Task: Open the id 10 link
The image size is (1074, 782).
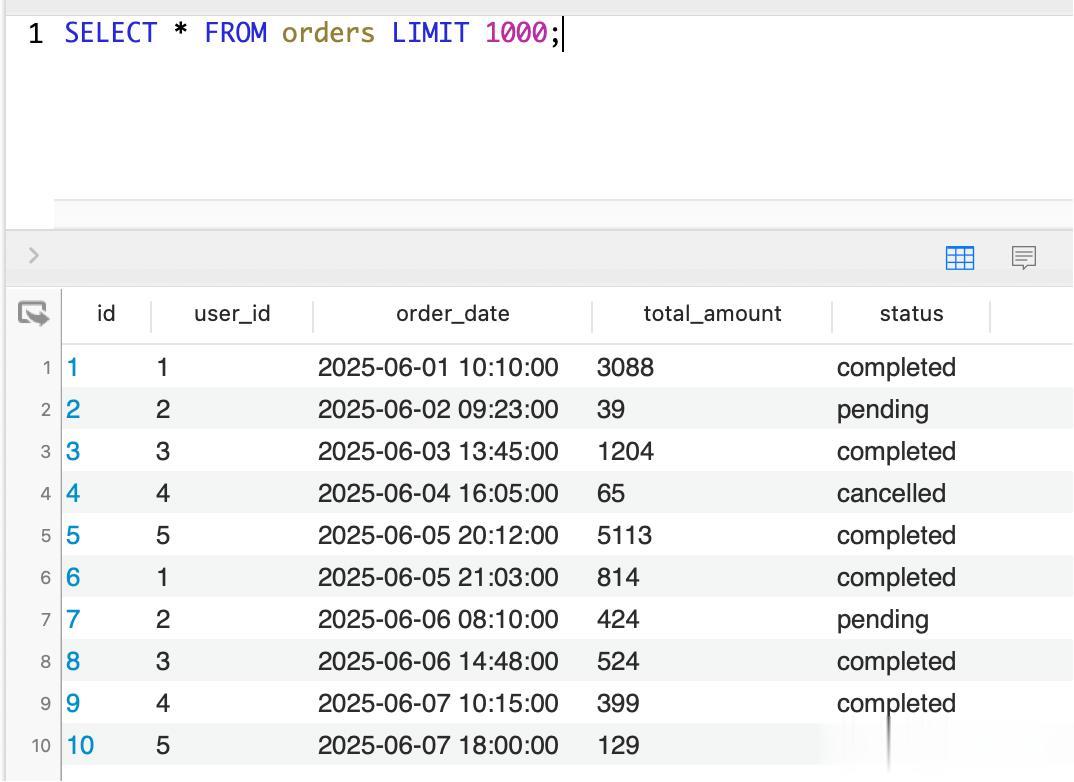Action: [x=80, y=746]
